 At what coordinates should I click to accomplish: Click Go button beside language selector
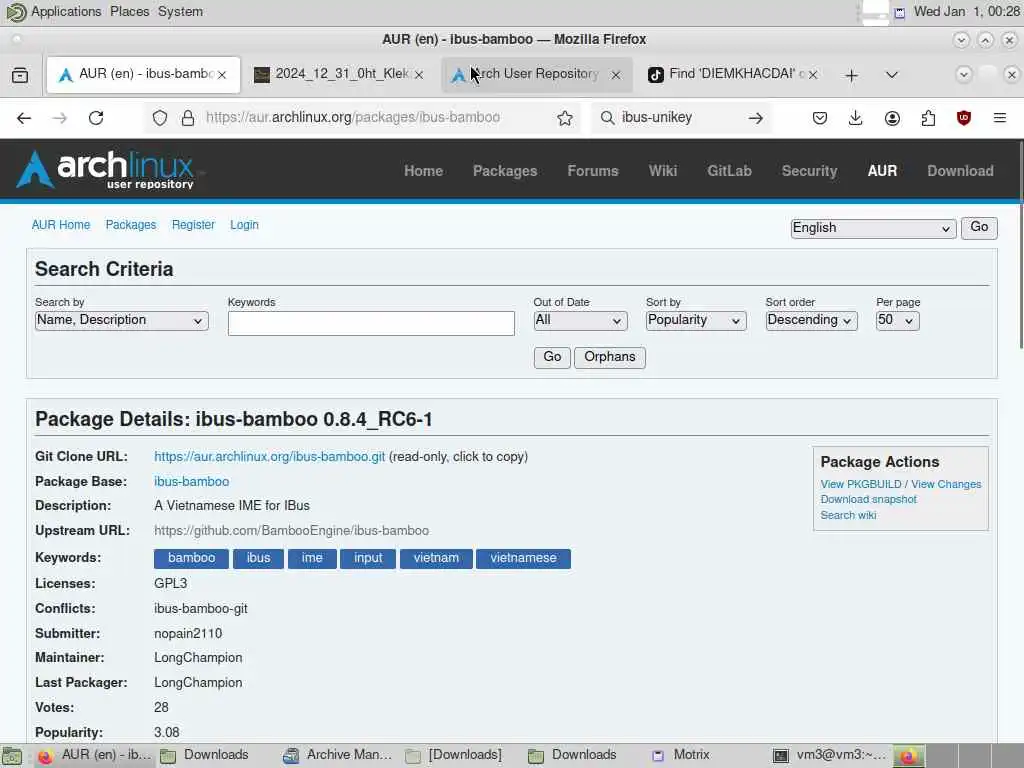pyautogui.click(x=979, y=228)
